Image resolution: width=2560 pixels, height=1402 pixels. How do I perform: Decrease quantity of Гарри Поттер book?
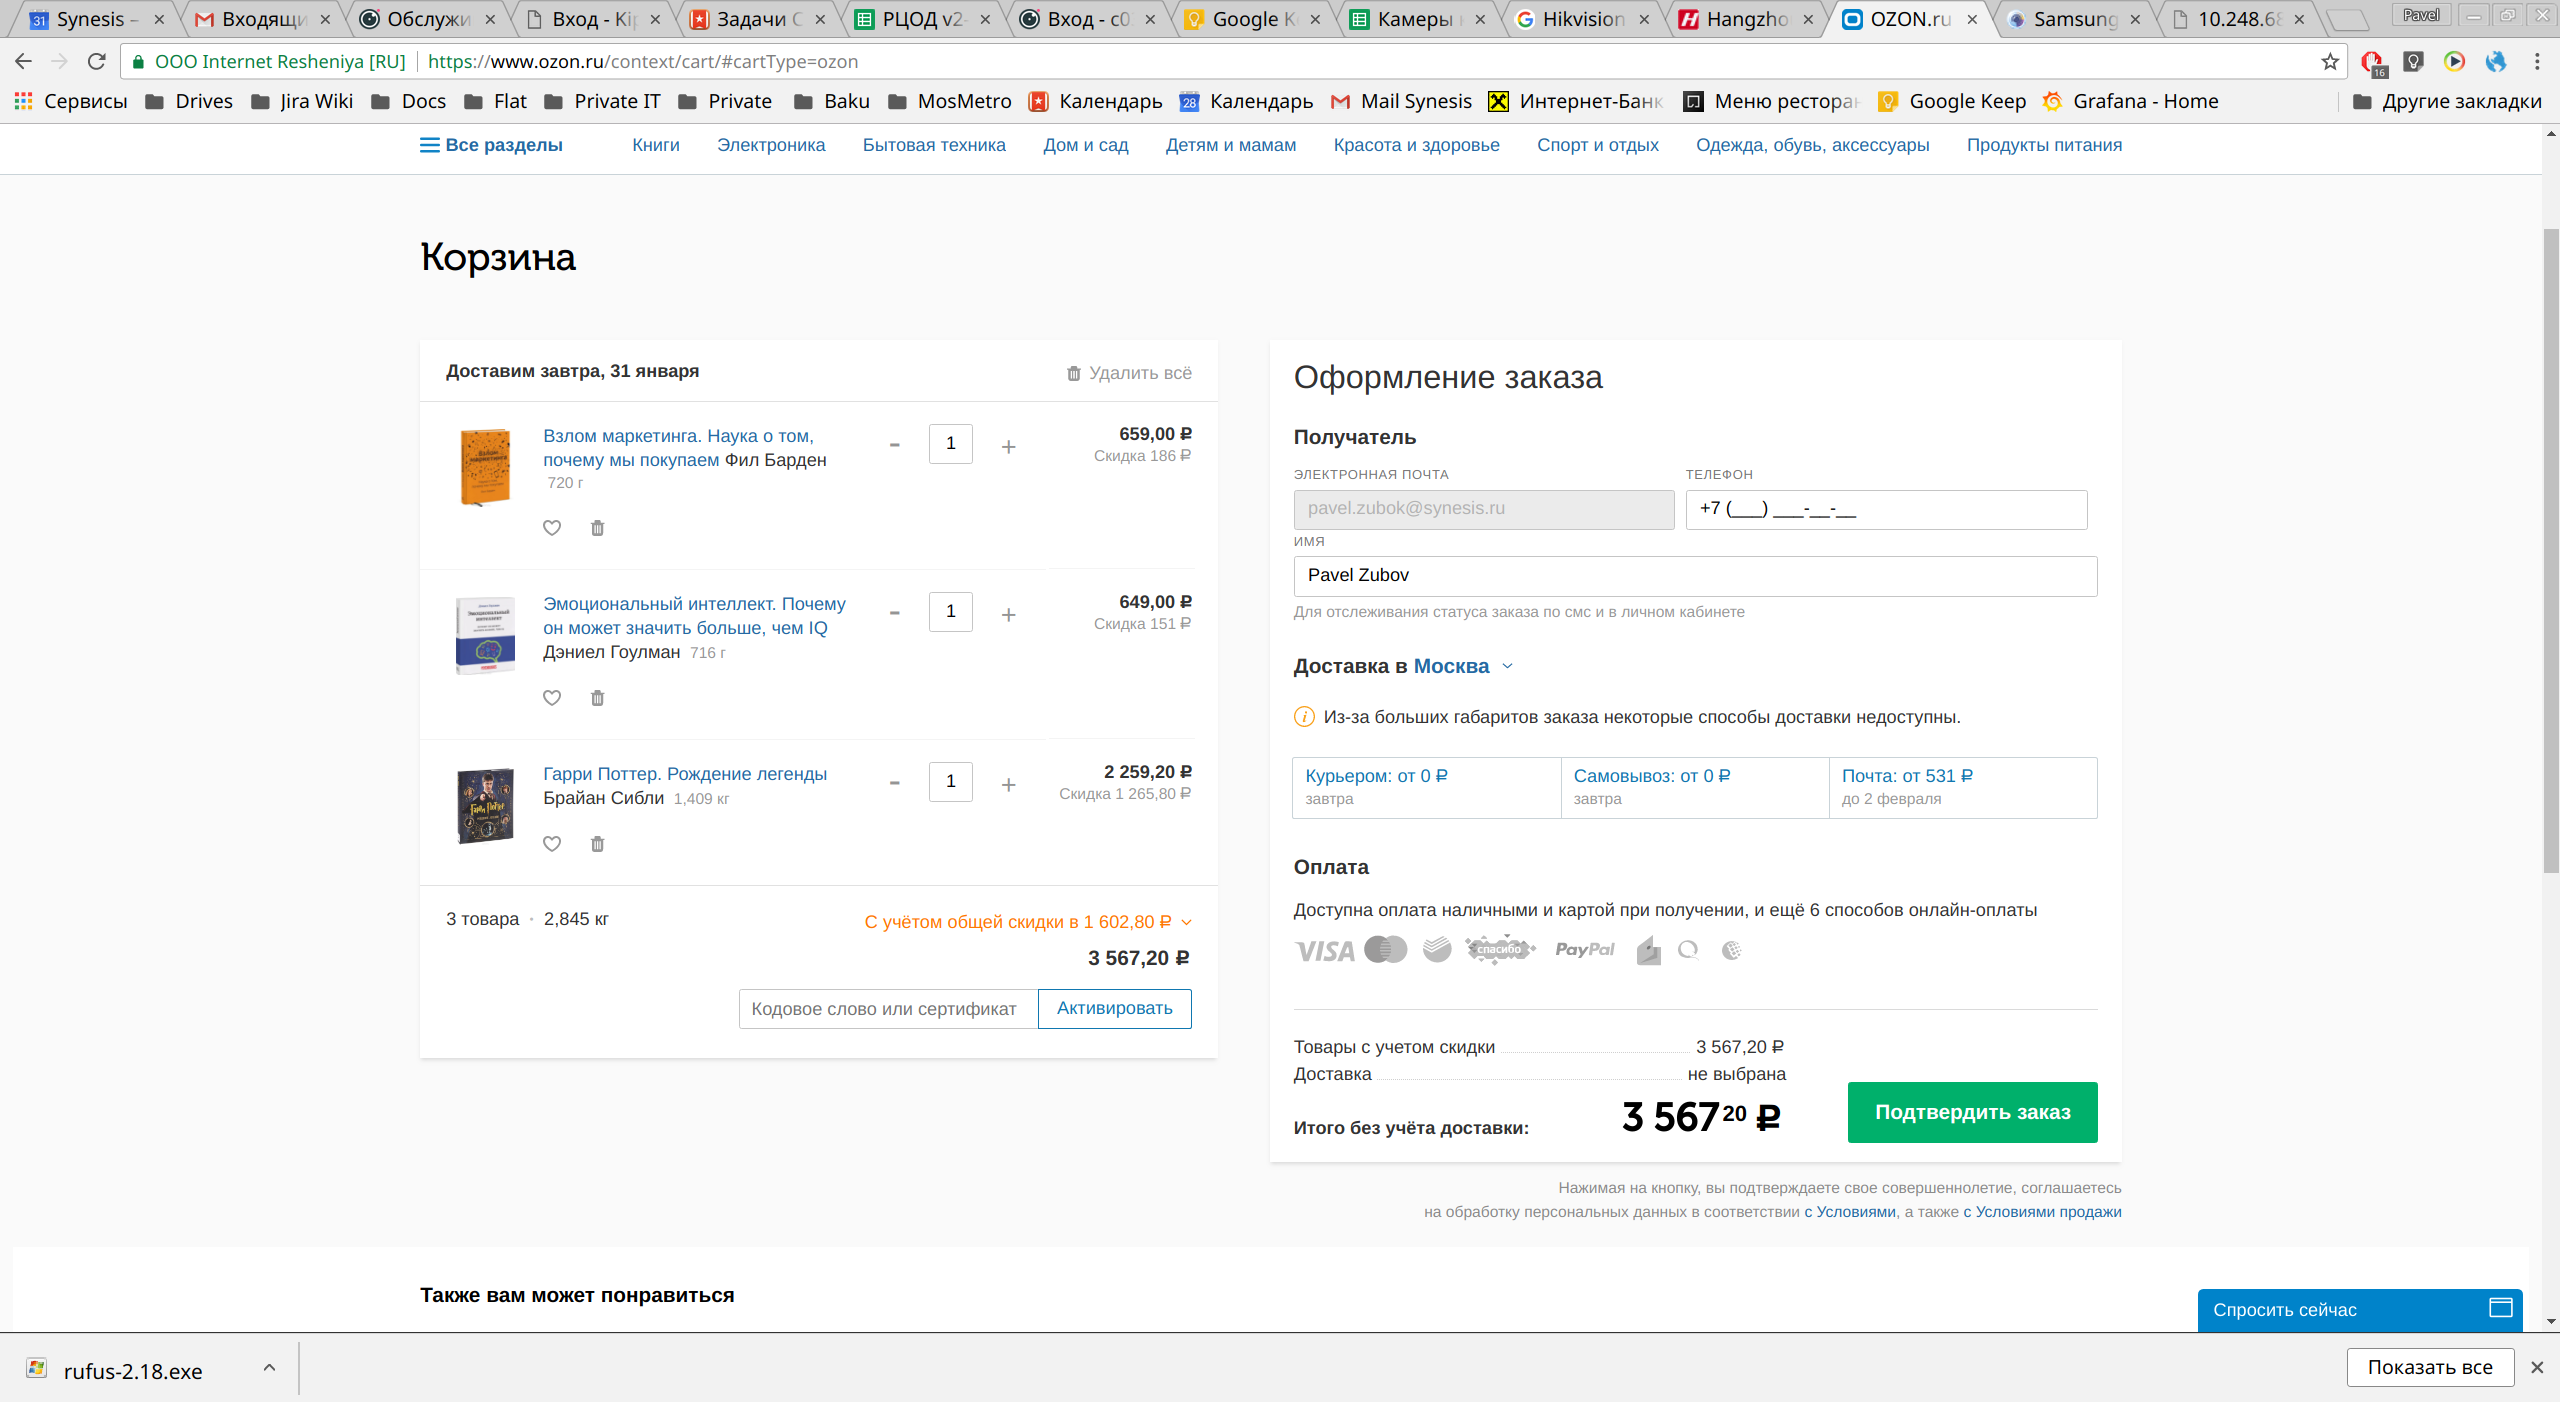pos(895,783)
